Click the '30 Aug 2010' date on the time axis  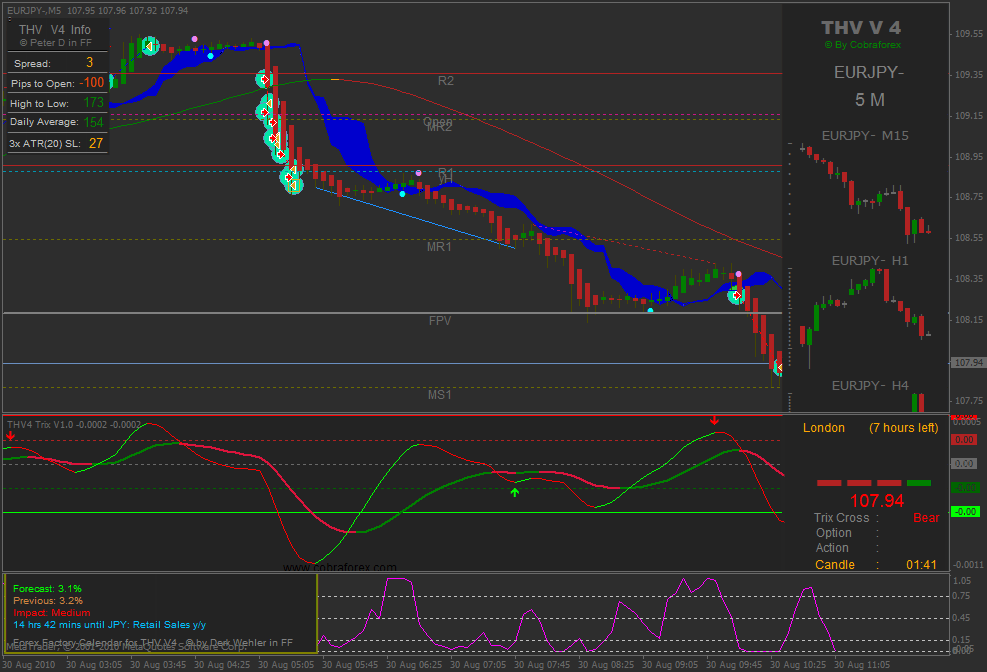pyautogui.click(x=28, y=664)
